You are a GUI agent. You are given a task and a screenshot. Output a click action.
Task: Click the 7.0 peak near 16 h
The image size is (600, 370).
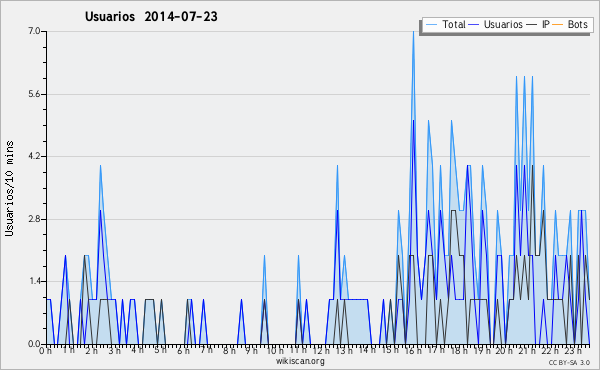[x=413, y=32]
